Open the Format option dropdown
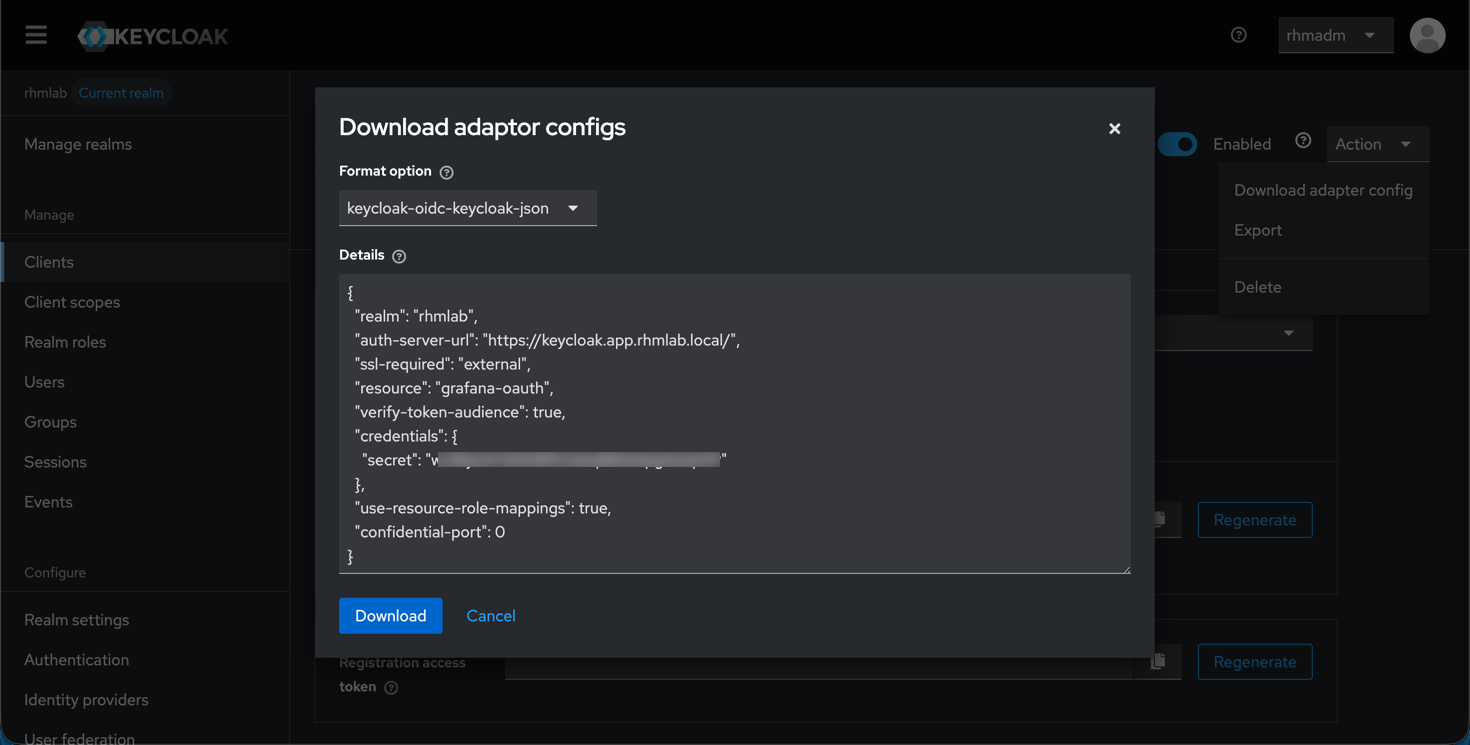 pos(467,208)
